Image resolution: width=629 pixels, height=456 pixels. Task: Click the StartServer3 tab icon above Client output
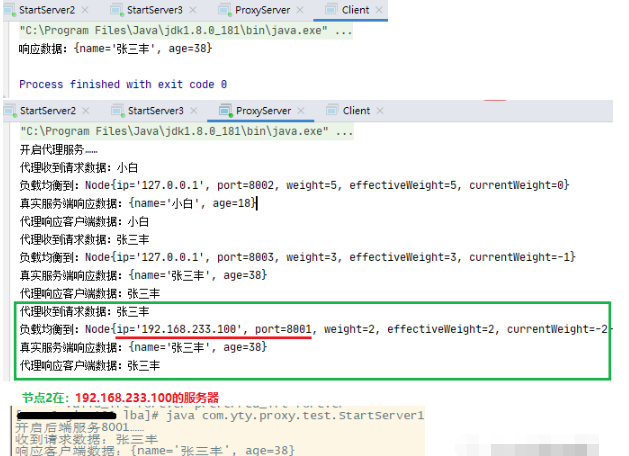click(x=117, y=10)
